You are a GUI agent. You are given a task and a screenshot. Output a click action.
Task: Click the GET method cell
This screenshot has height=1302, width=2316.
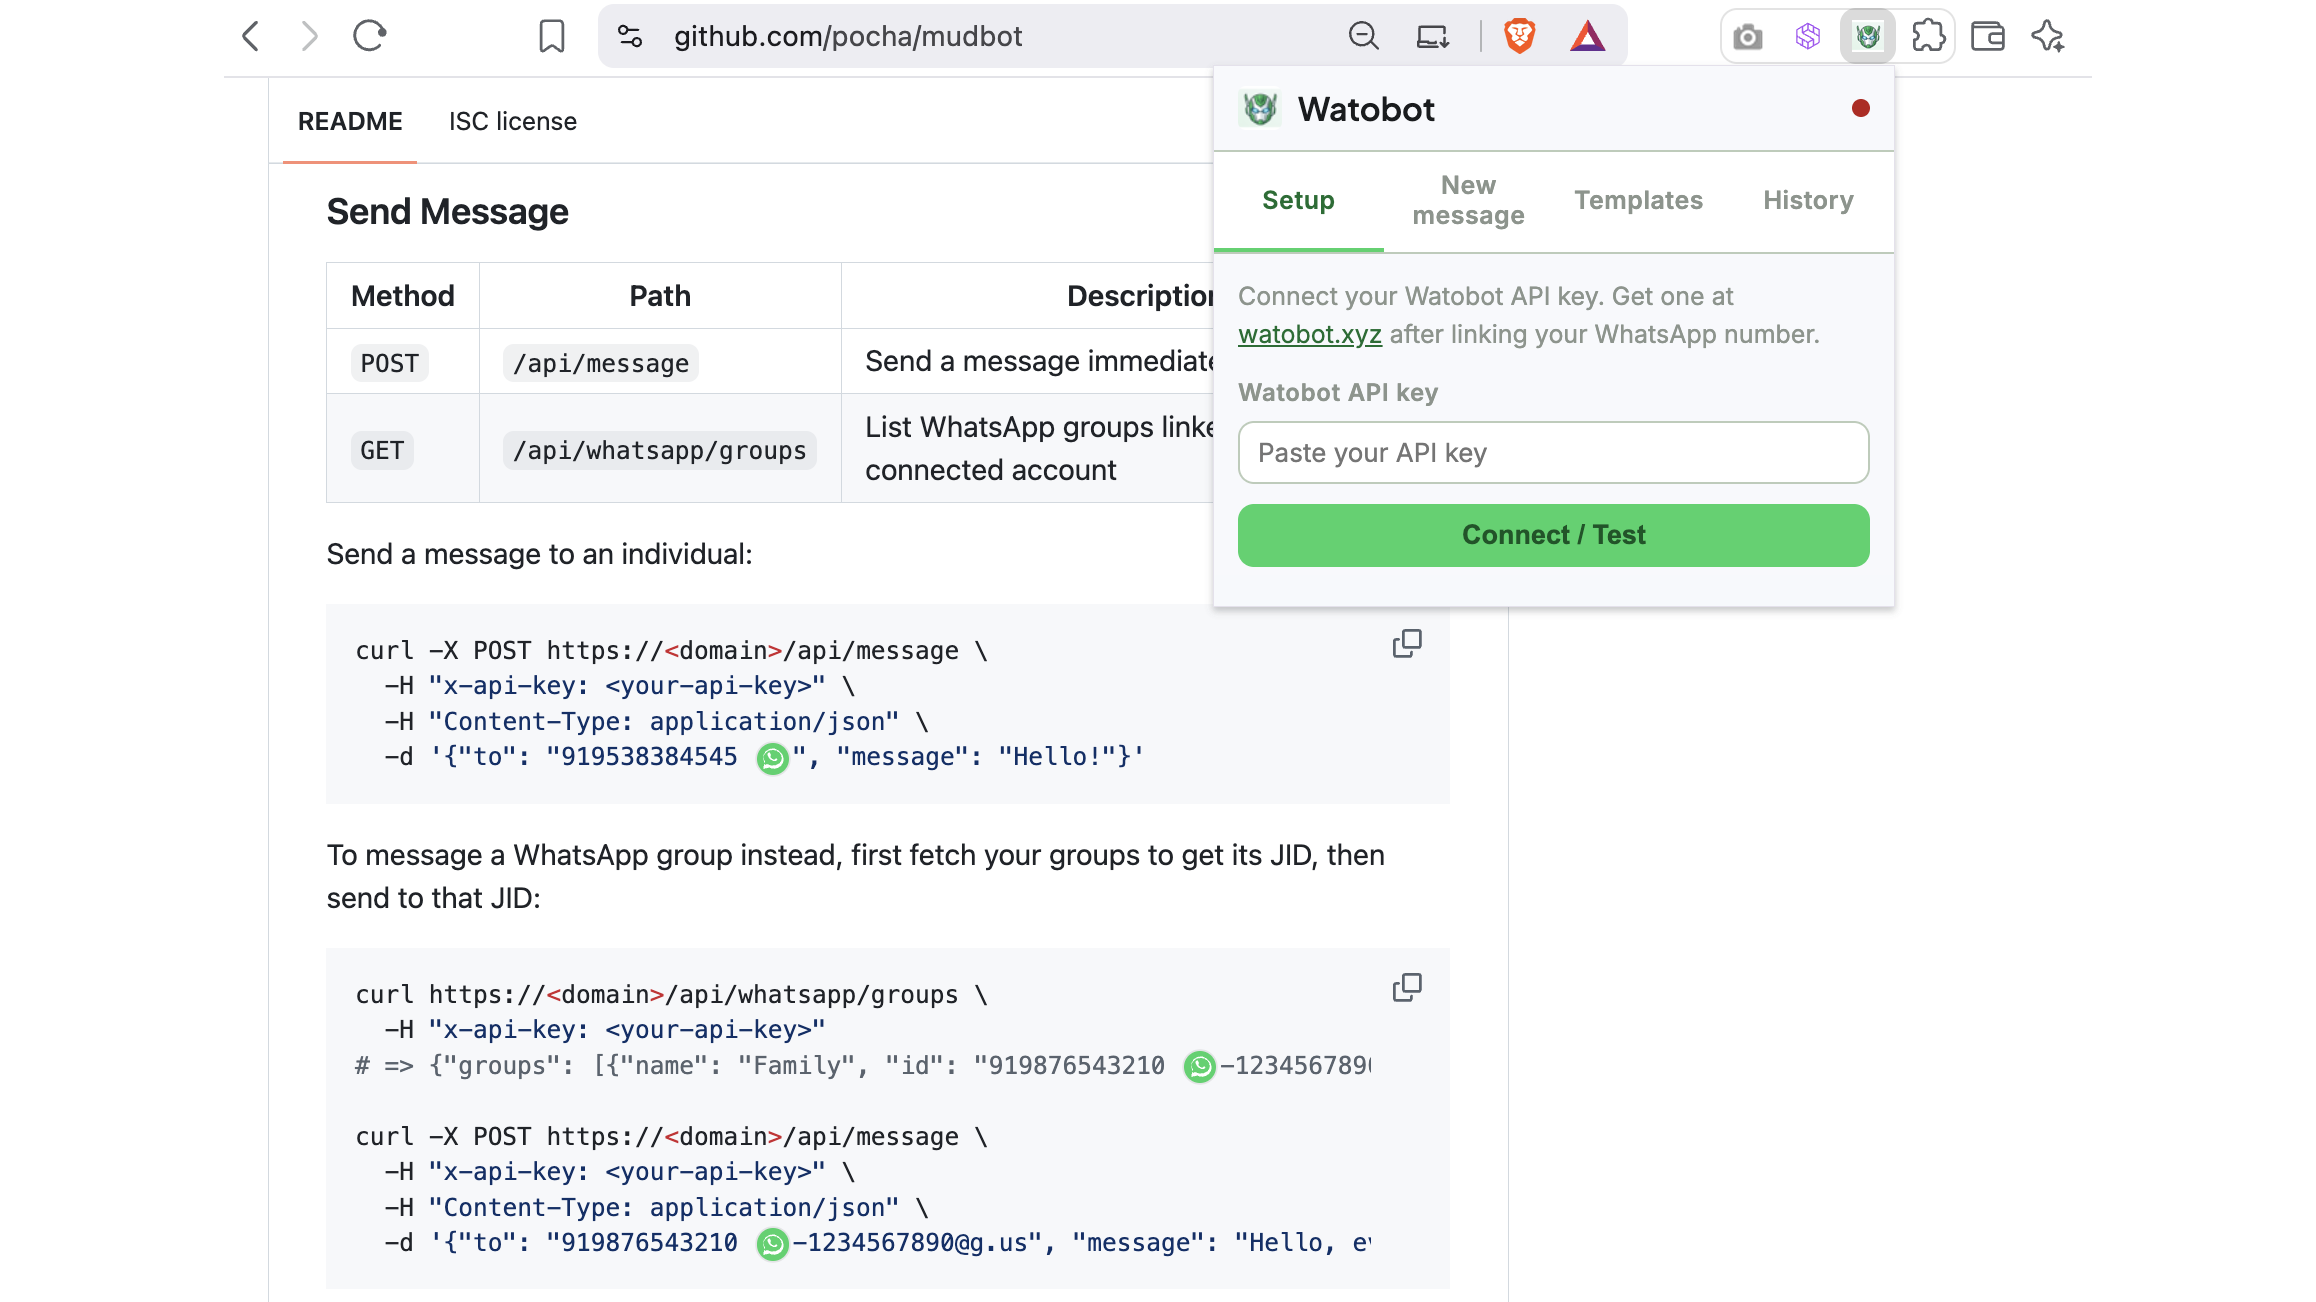[x=403, y=449]
